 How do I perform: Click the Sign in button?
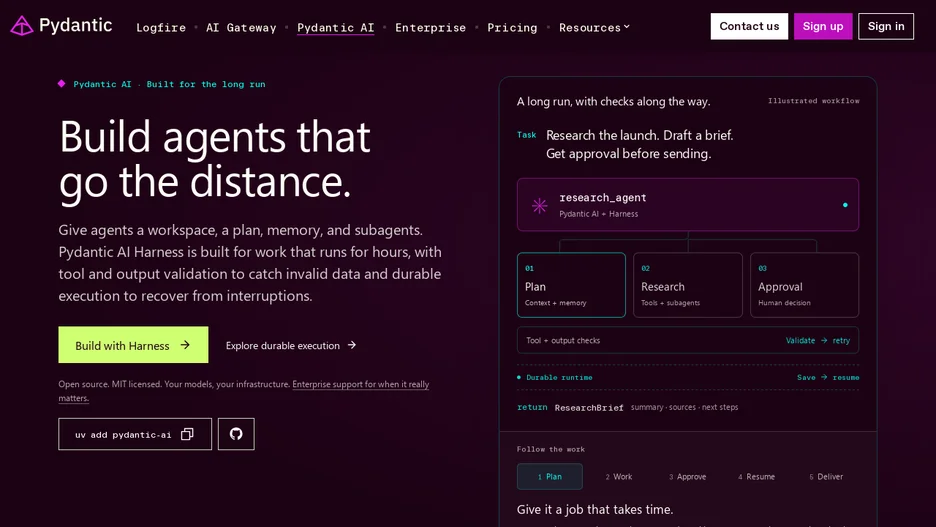click(886, 26)
